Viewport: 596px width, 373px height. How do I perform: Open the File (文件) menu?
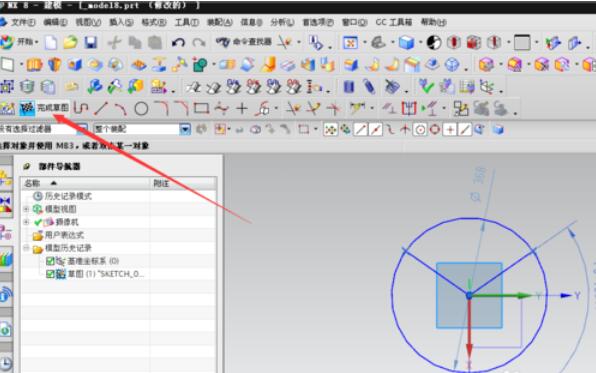(23, 22)
